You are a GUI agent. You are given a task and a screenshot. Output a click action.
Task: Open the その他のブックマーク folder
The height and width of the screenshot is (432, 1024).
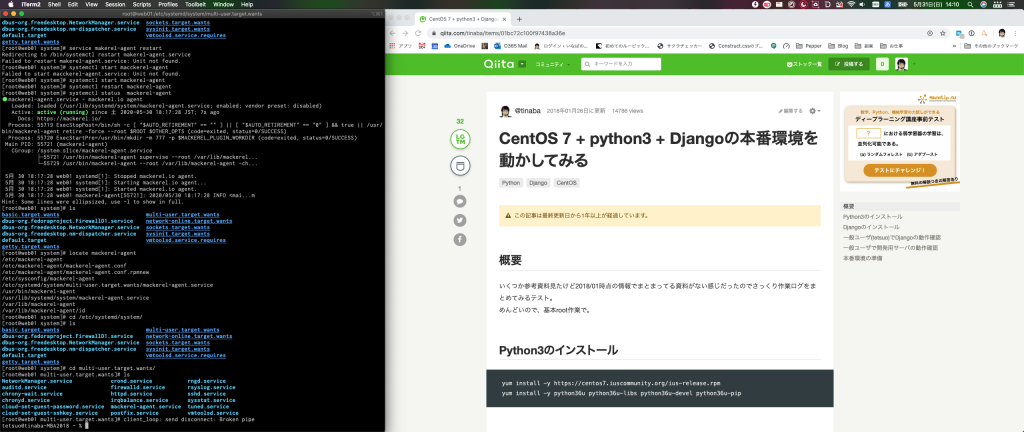pyautogui.click(x=991, y=46)
